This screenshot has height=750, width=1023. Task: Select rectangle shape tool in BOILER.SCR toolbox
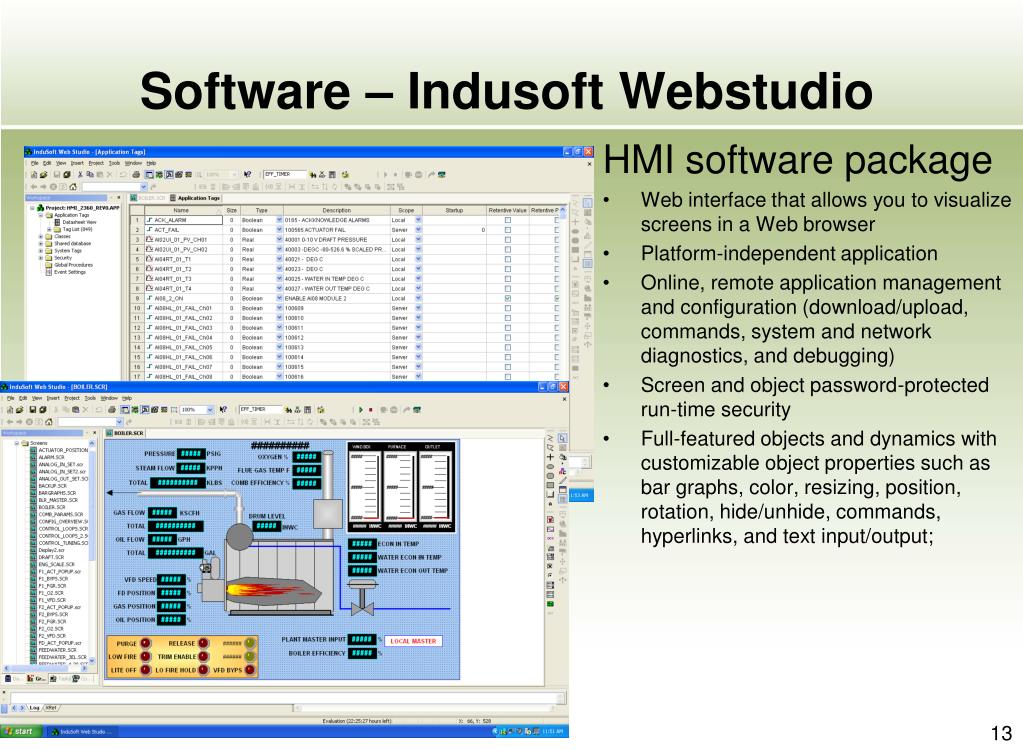pyautogui.click(x=551, y=485)
